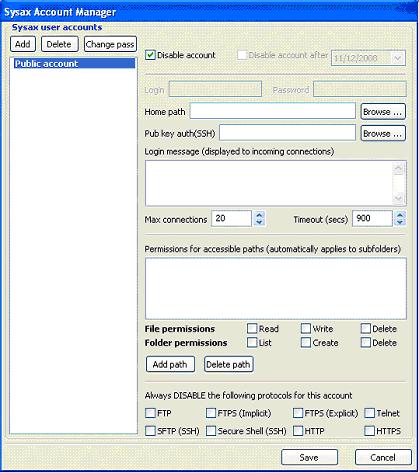
Task: Click the Delete path button
Action: [228, 364]
